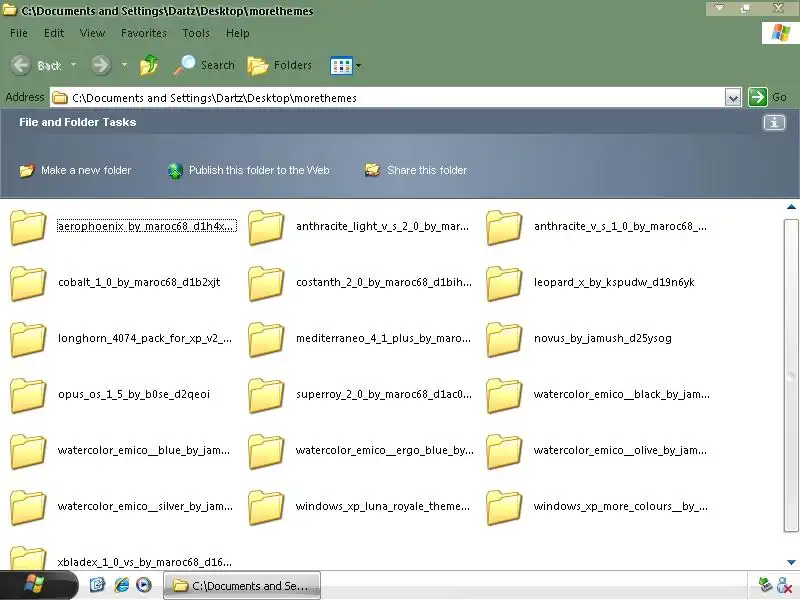Select the anthracite_v_s_1_0 folder icon
The width and height of the screenshot is (800, 600).
pyautogui.click(x=504, y=228)
